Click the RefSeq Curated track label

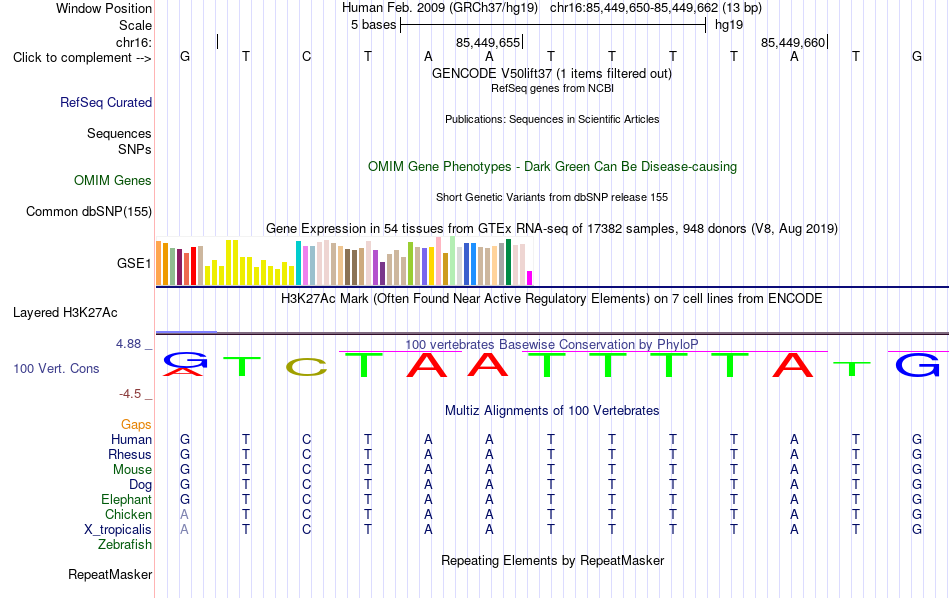[x=106, y=102]
